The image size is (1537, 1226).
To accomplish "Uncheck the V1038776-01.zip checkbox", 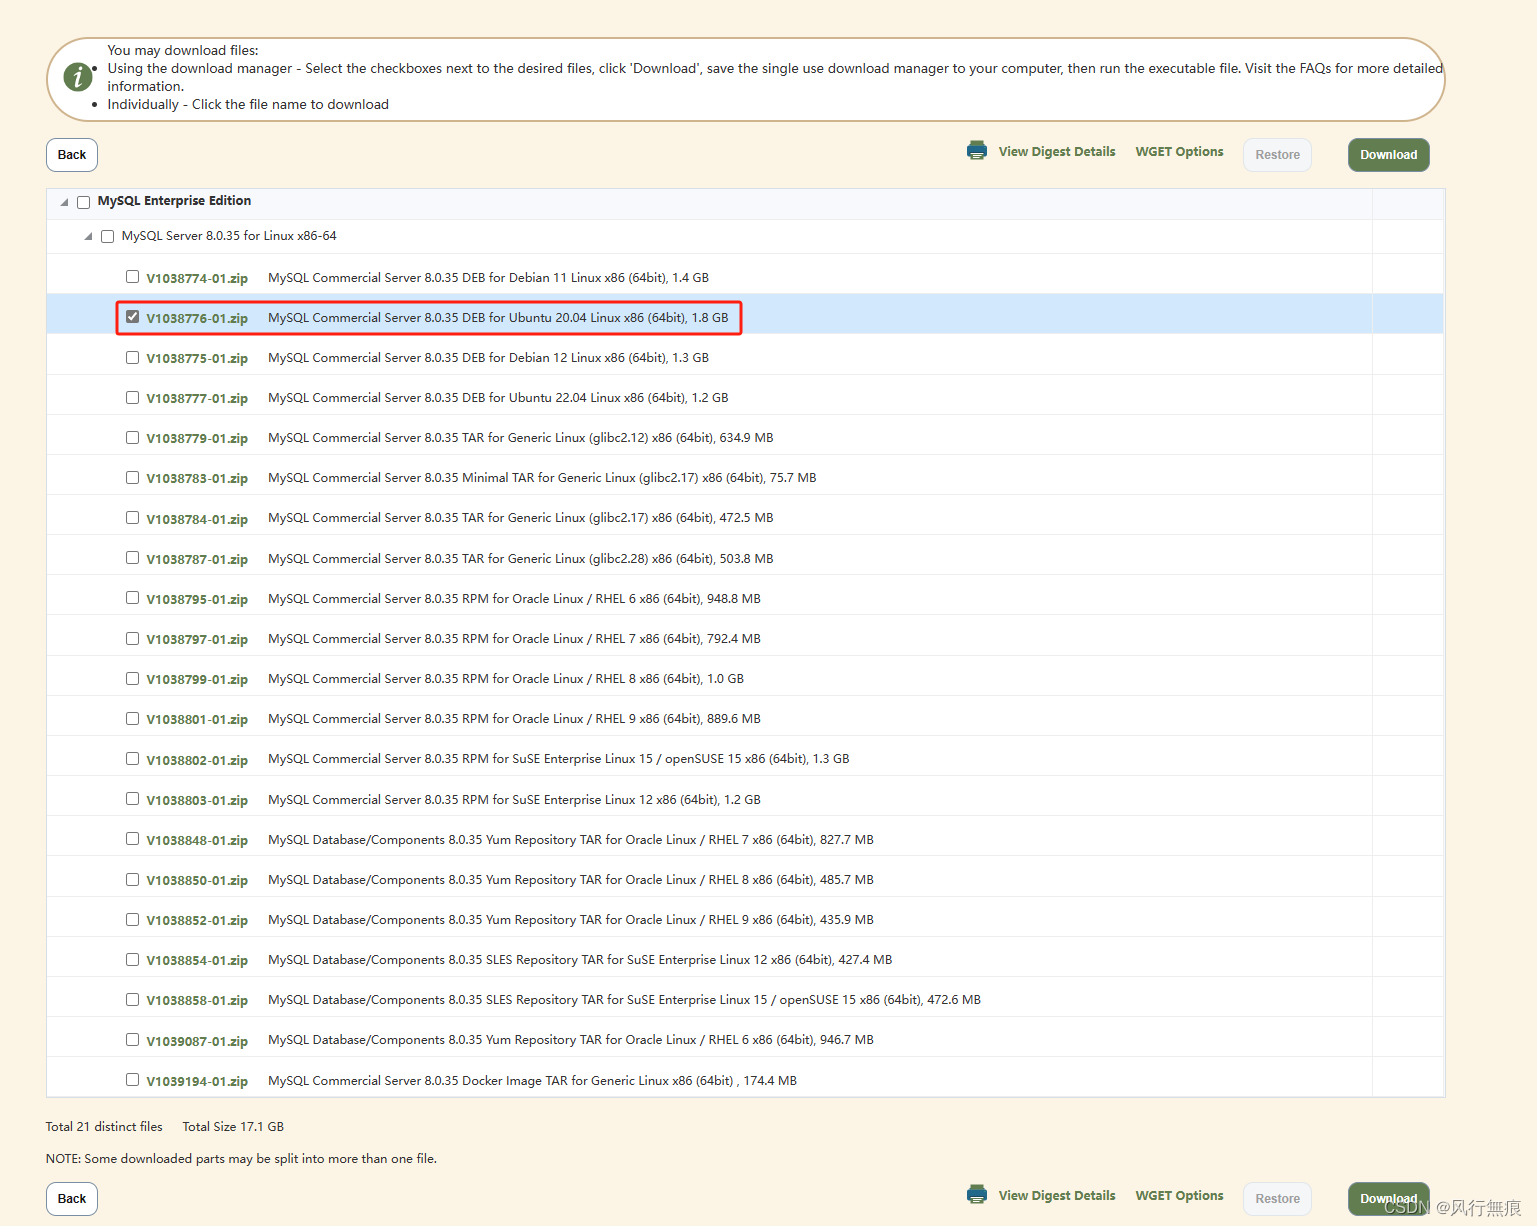I will pos(132,317).
